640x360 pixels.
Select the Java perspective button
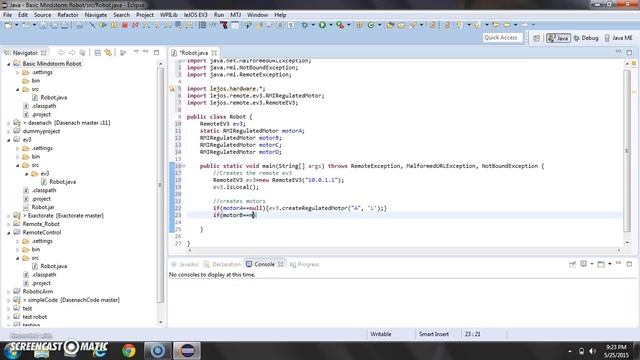coord(558,38)
